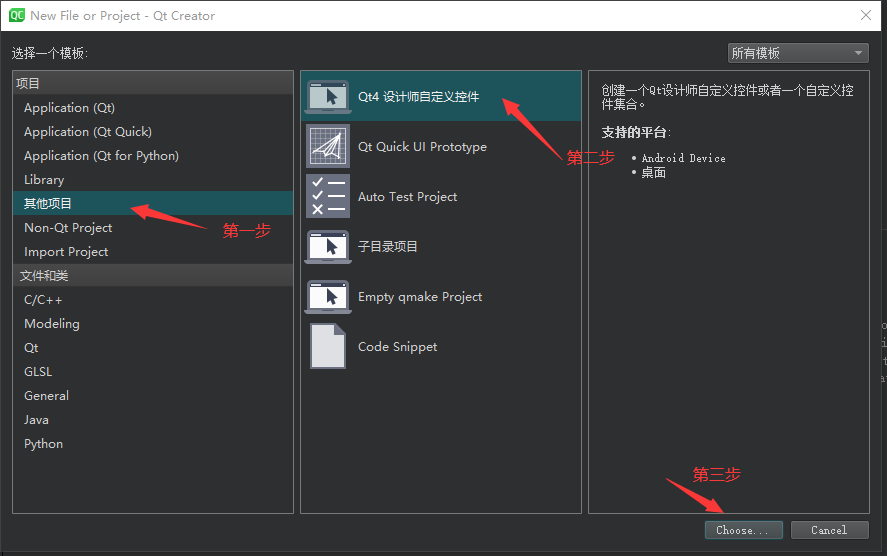Select Application (Qt Quick) category
The width and height of the screenshot is (887, 556).
click(x=153, y=132)
